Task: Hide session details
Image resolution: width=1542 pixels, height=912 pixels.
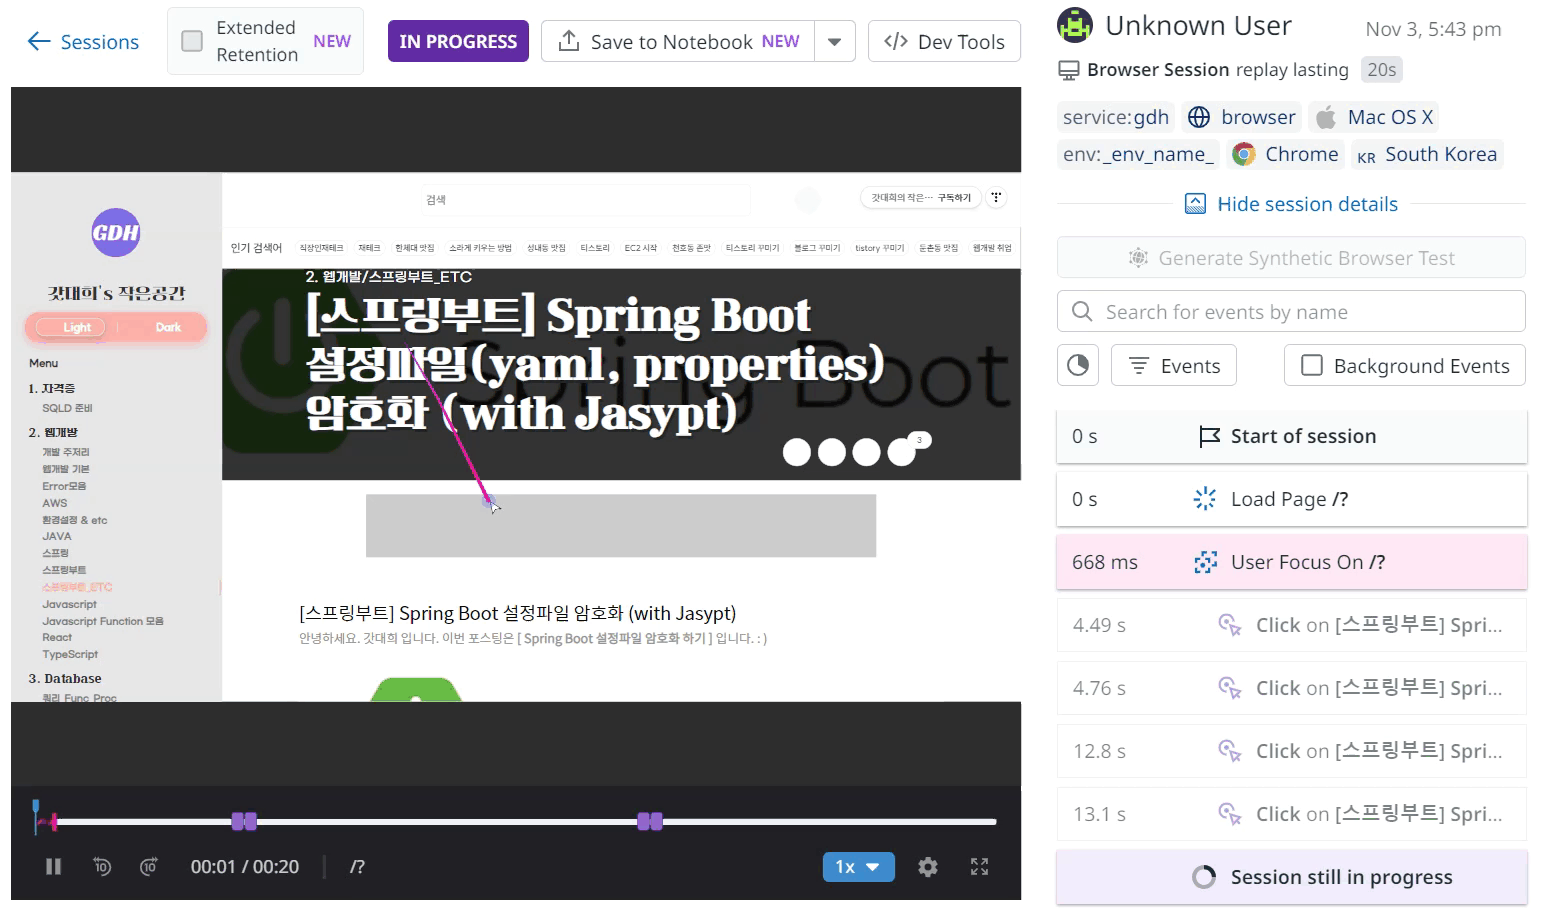Action: [1291, 204]
